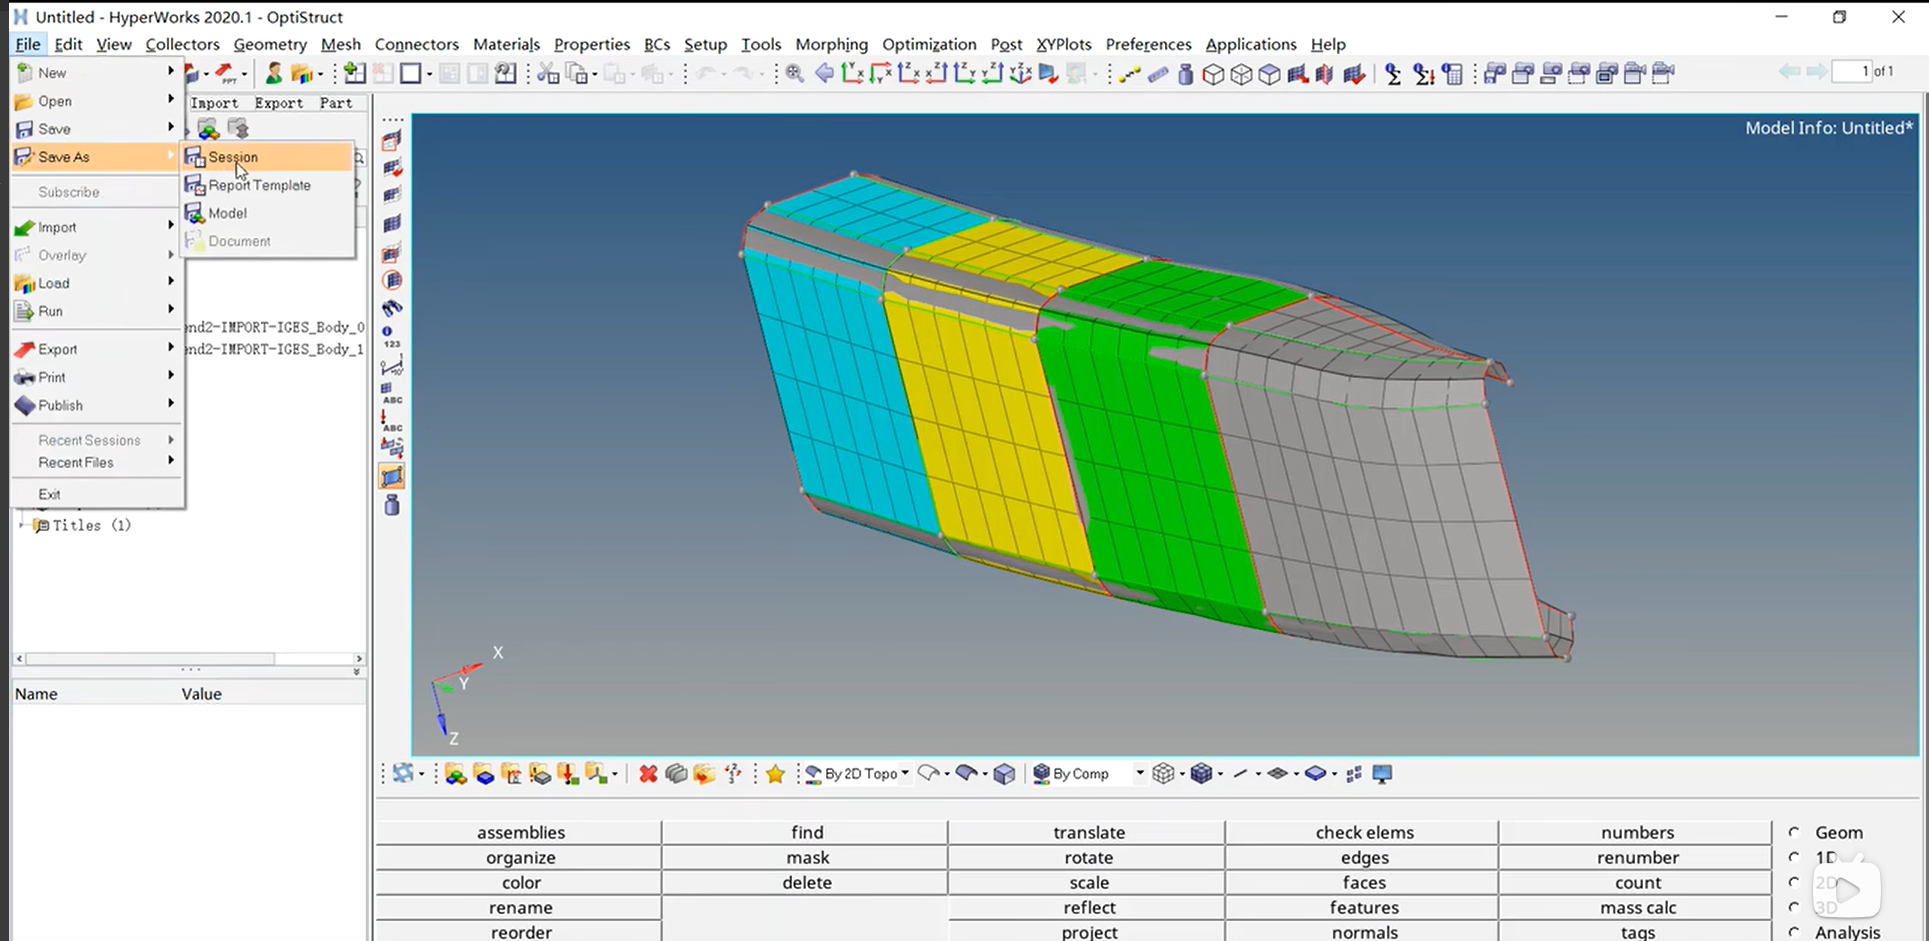Click the zoom/fit magnifier icon in the toolbar

795,73
